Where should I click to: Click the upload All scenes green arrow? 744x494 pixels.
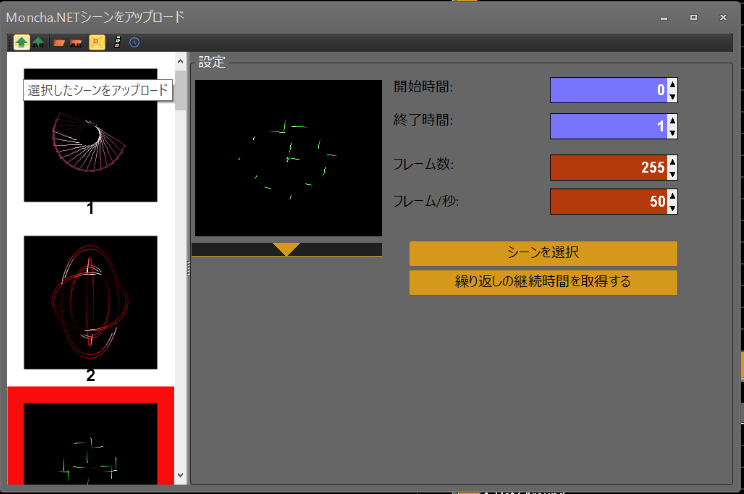point(38,42)
